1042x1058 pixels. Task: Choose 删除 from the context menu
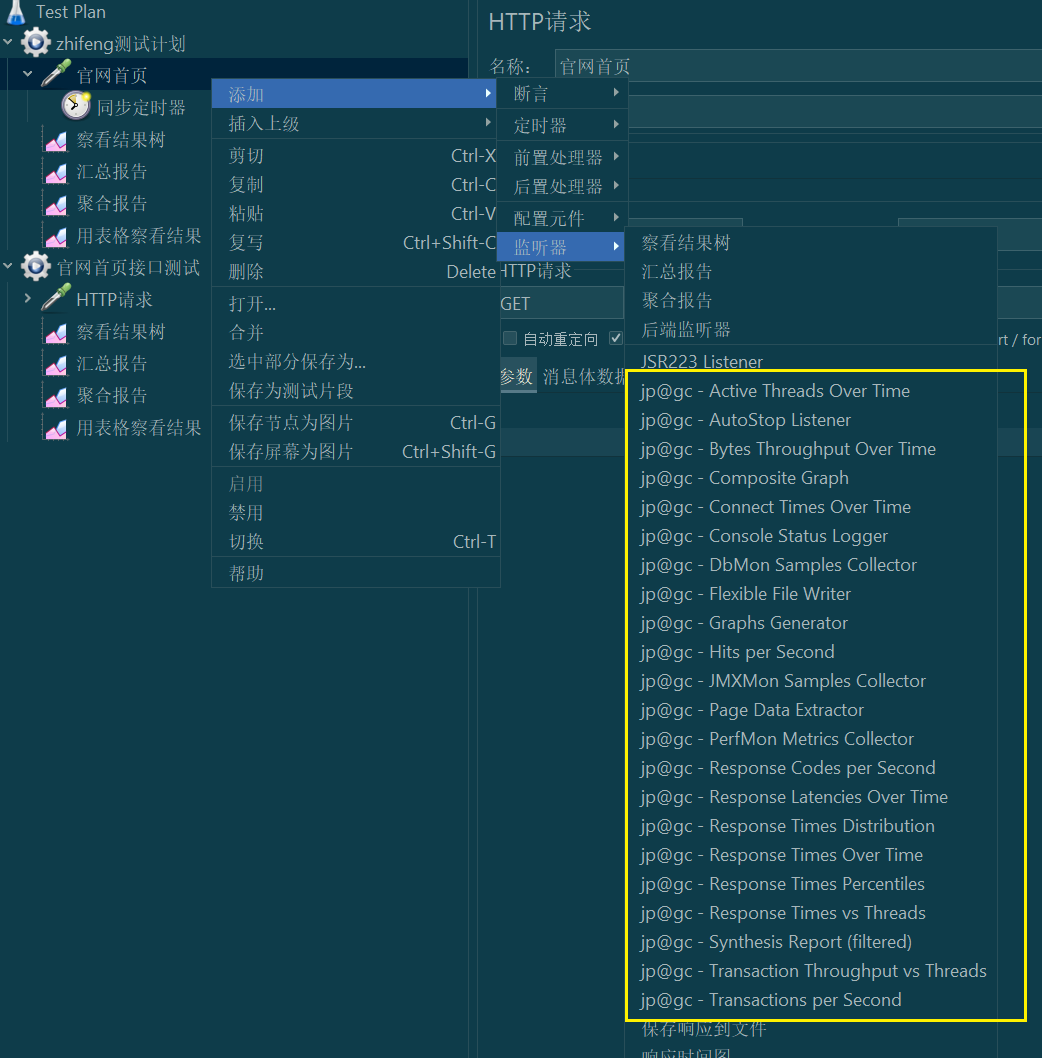tap(356, 271)
